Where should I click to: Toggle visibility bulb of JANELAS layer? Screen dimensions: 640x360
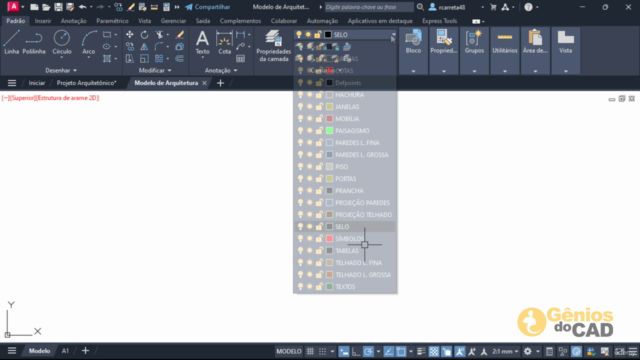point(300,107)
